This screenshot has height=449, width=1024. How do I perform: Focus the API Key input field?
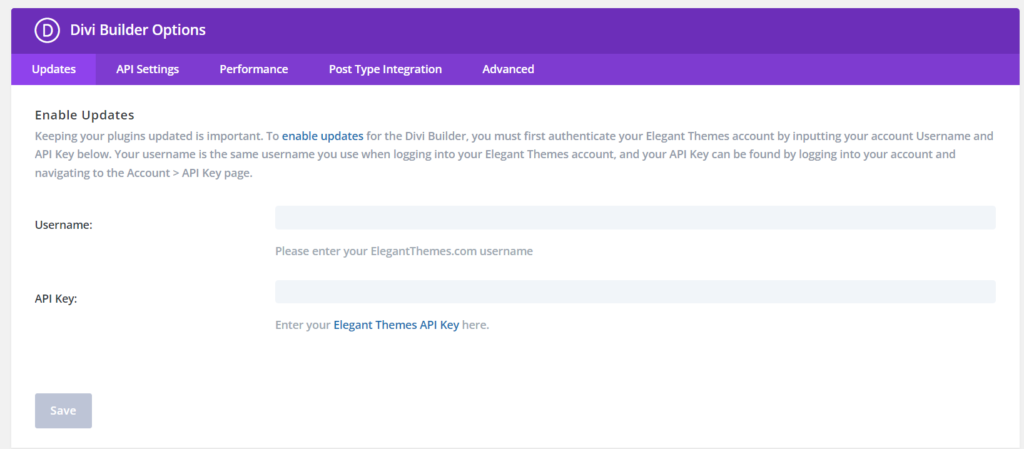click(x=635, y=291)
